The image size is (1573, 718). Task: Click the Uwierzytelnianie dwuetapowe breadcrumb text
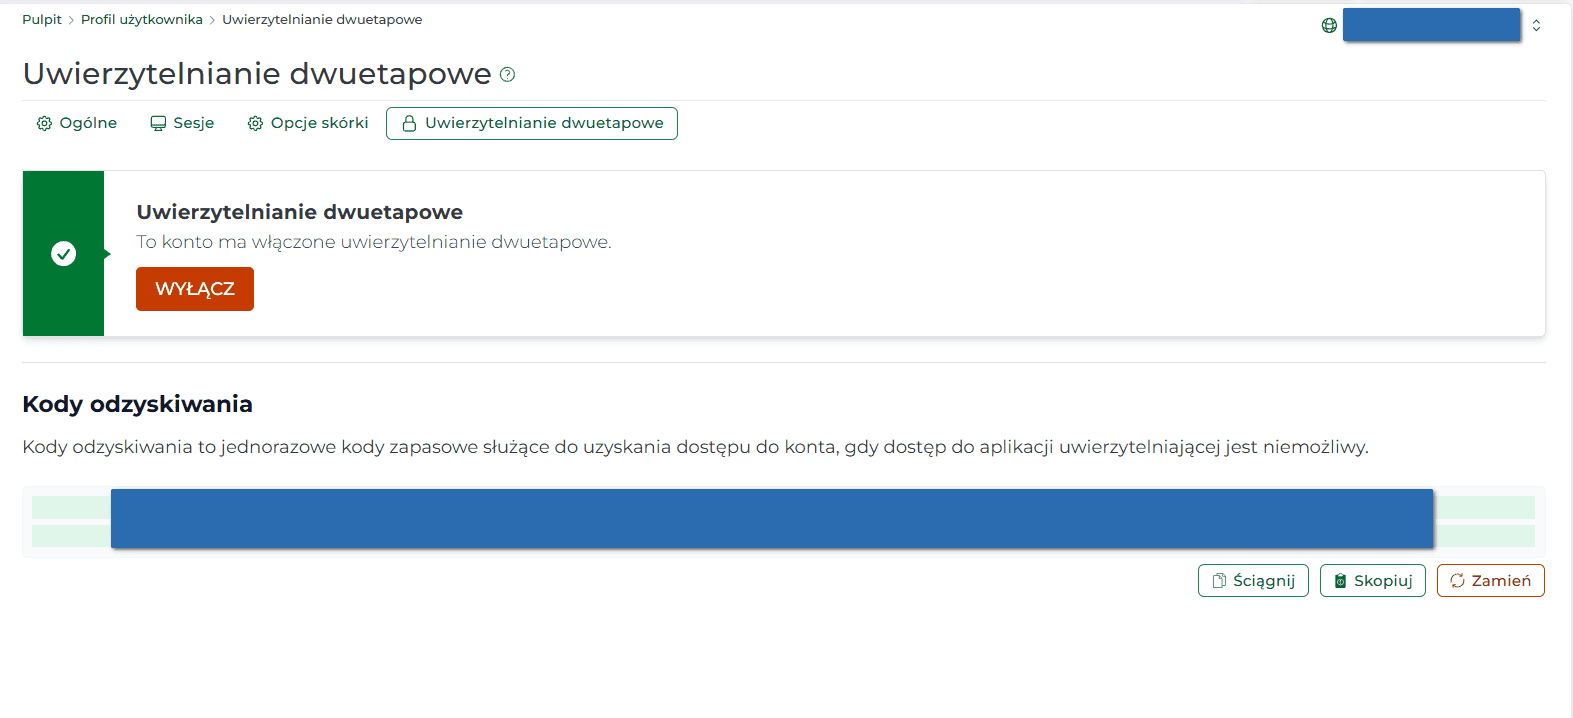point(322,20)
